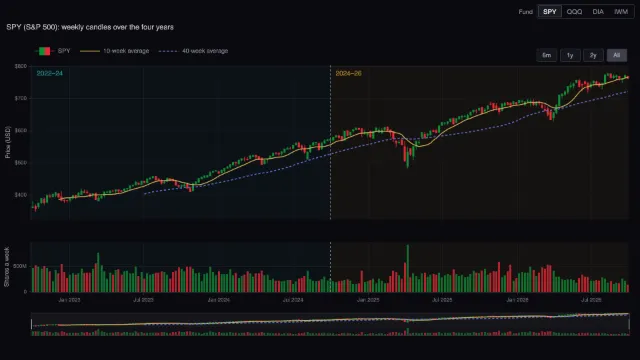Click the range slider left handle

click(31, 324)
